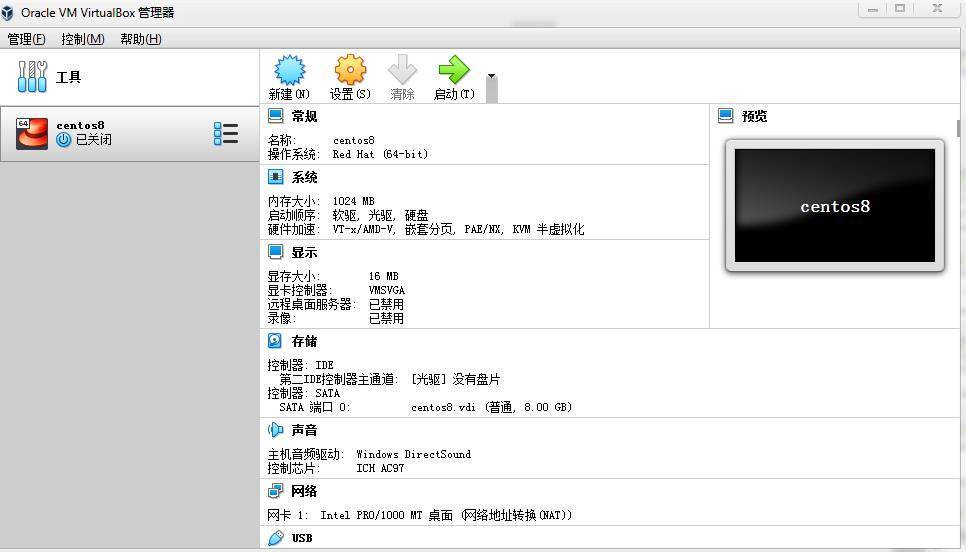This screenshot has height=552, width=966.
Task: Click the boot order 软驱, 光驱, 硬盘
Action: (x=380, y=215)
